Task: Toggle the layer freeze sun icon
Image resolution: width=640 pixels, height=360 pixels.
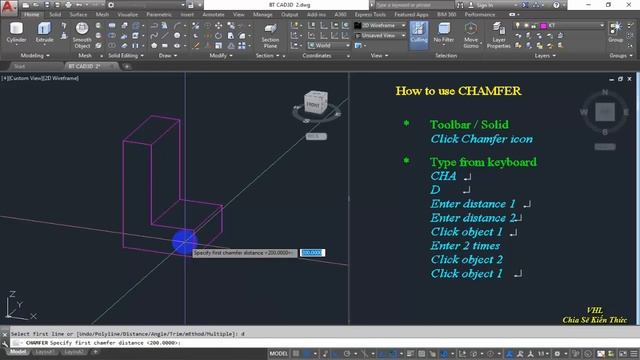Action: tap(526, 26)
